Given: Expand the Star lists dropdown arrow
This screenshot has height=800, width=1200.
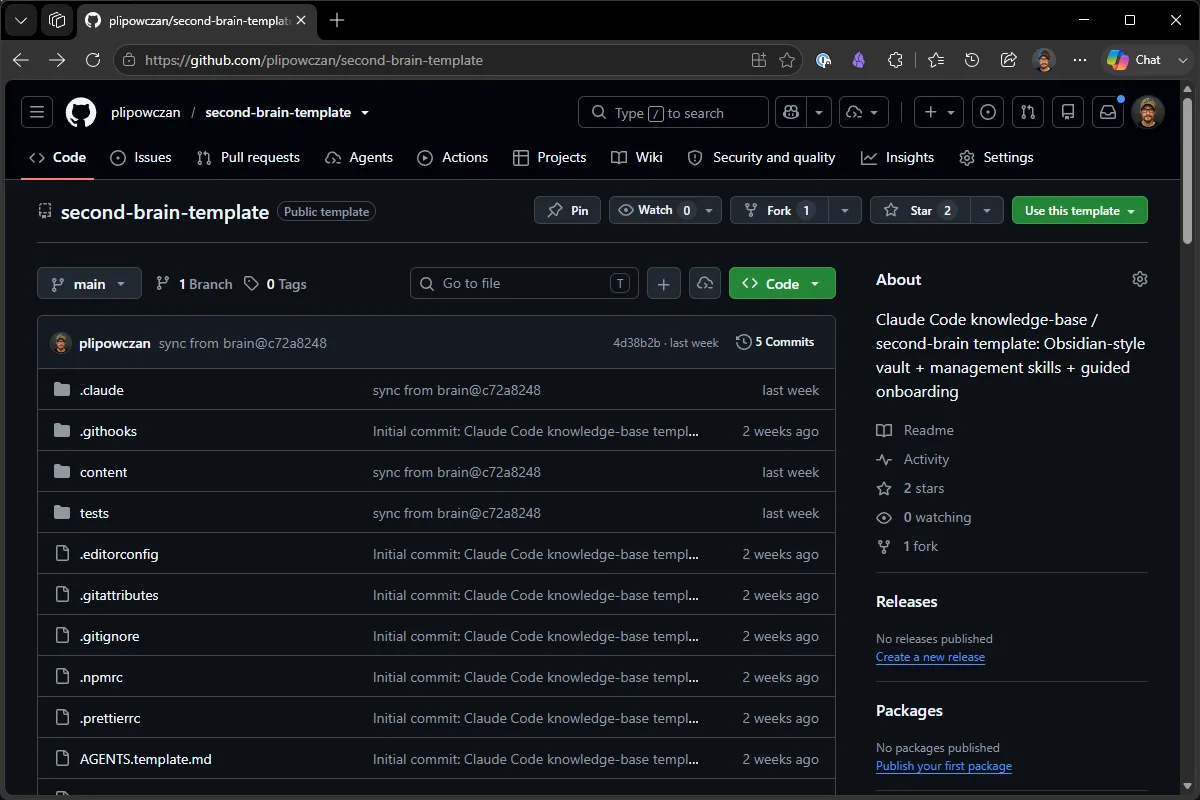Looking at the screenshot, I should [x=987, y=210].
